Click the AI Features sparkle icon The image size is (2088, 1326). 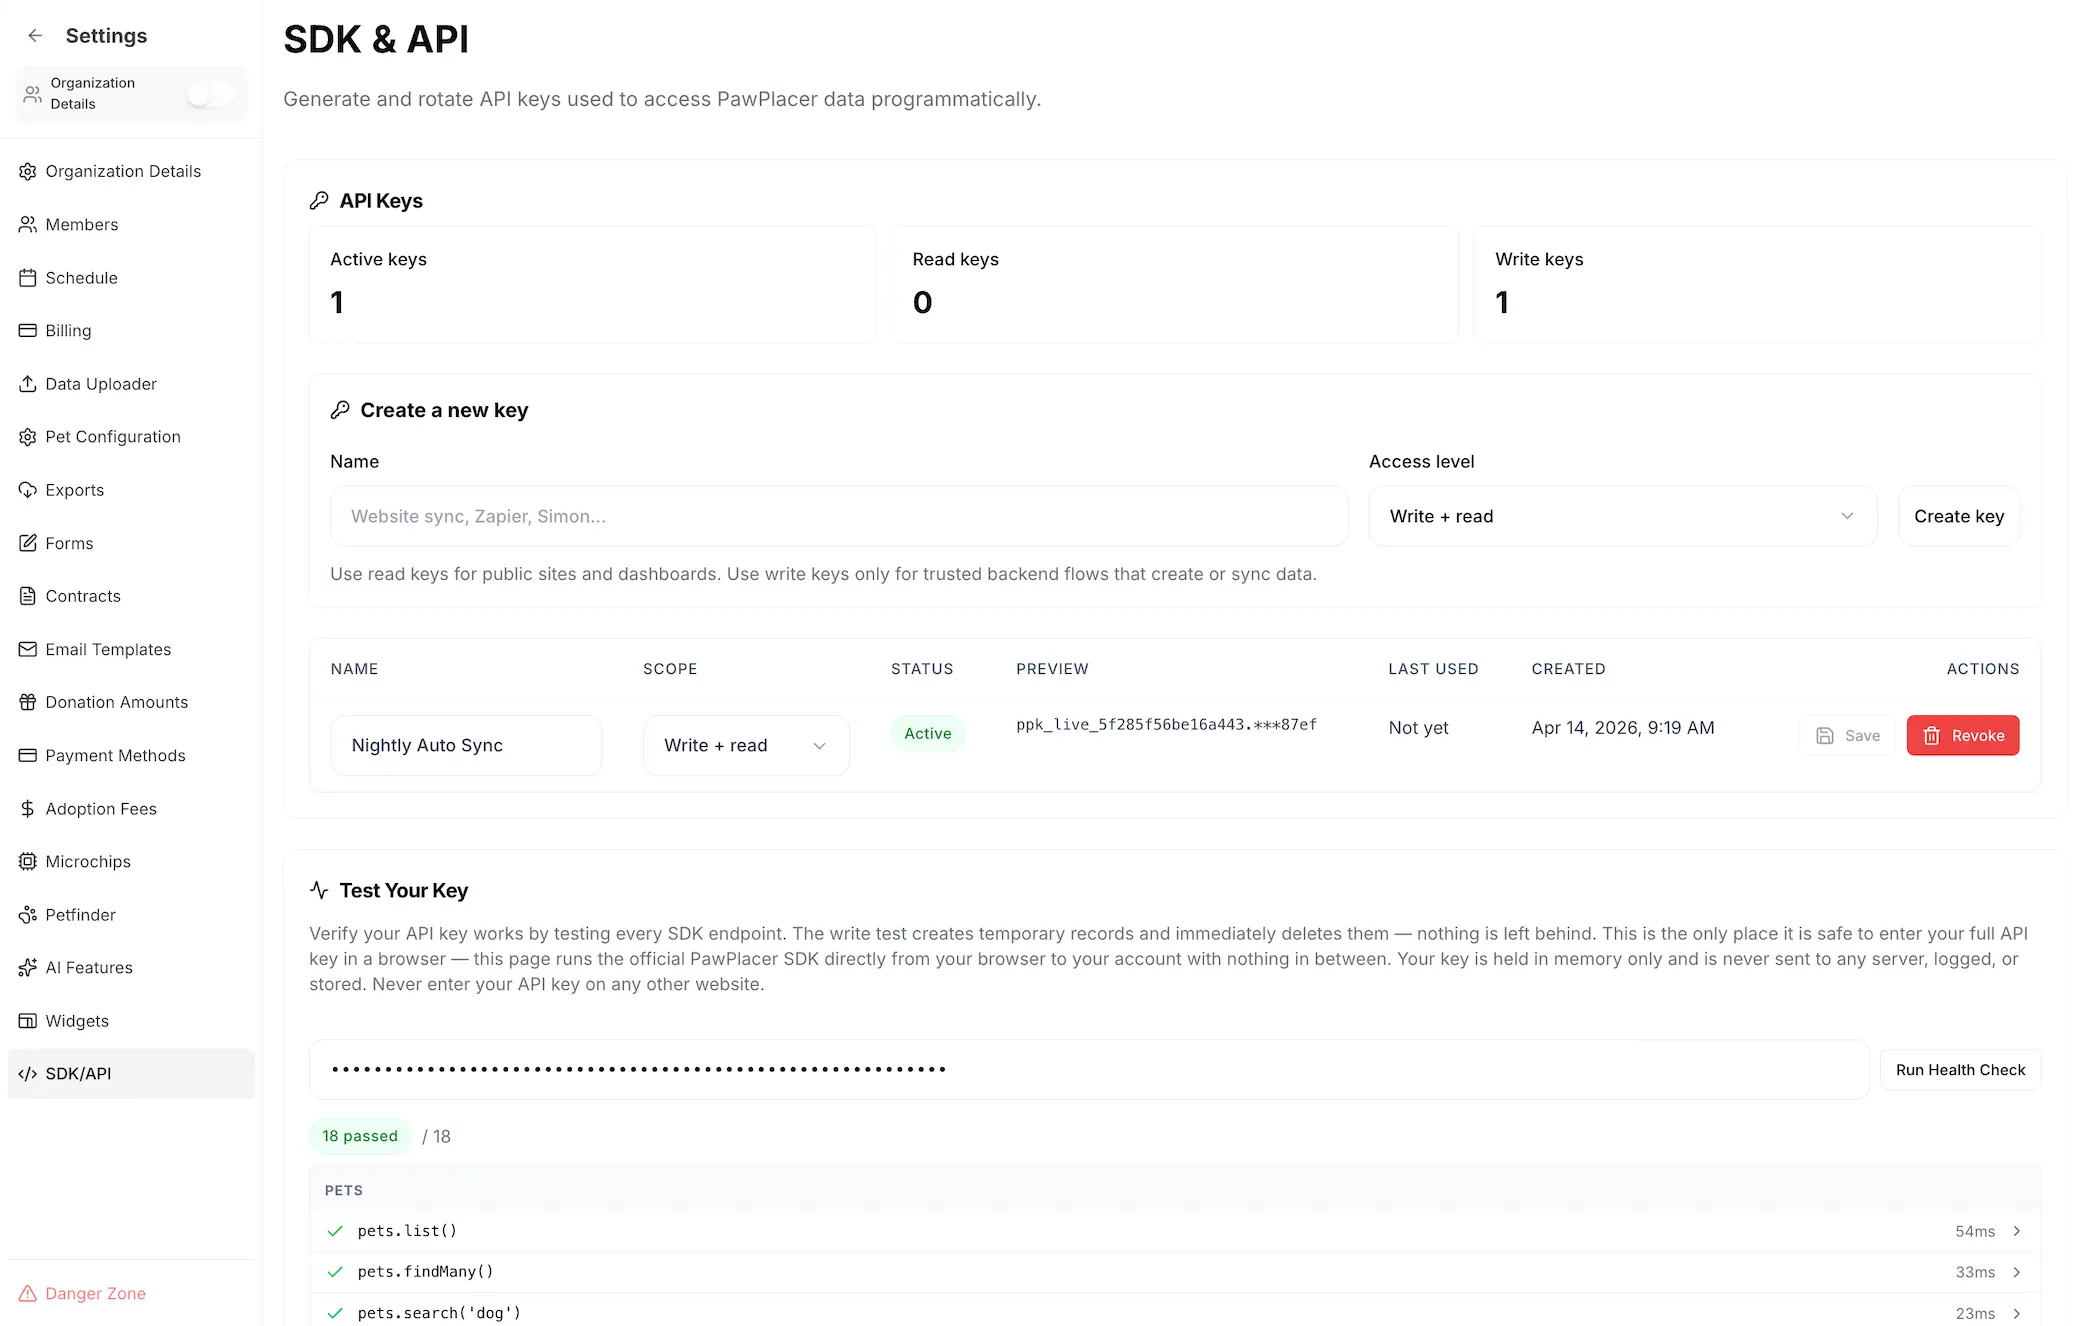[x=28, y=967]
